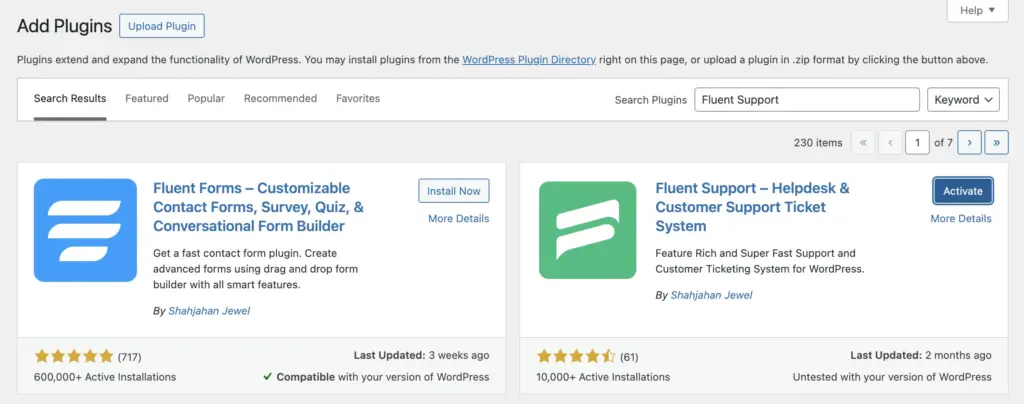Click the Fluent Forms blue plugin icon

tap(85, 230)
